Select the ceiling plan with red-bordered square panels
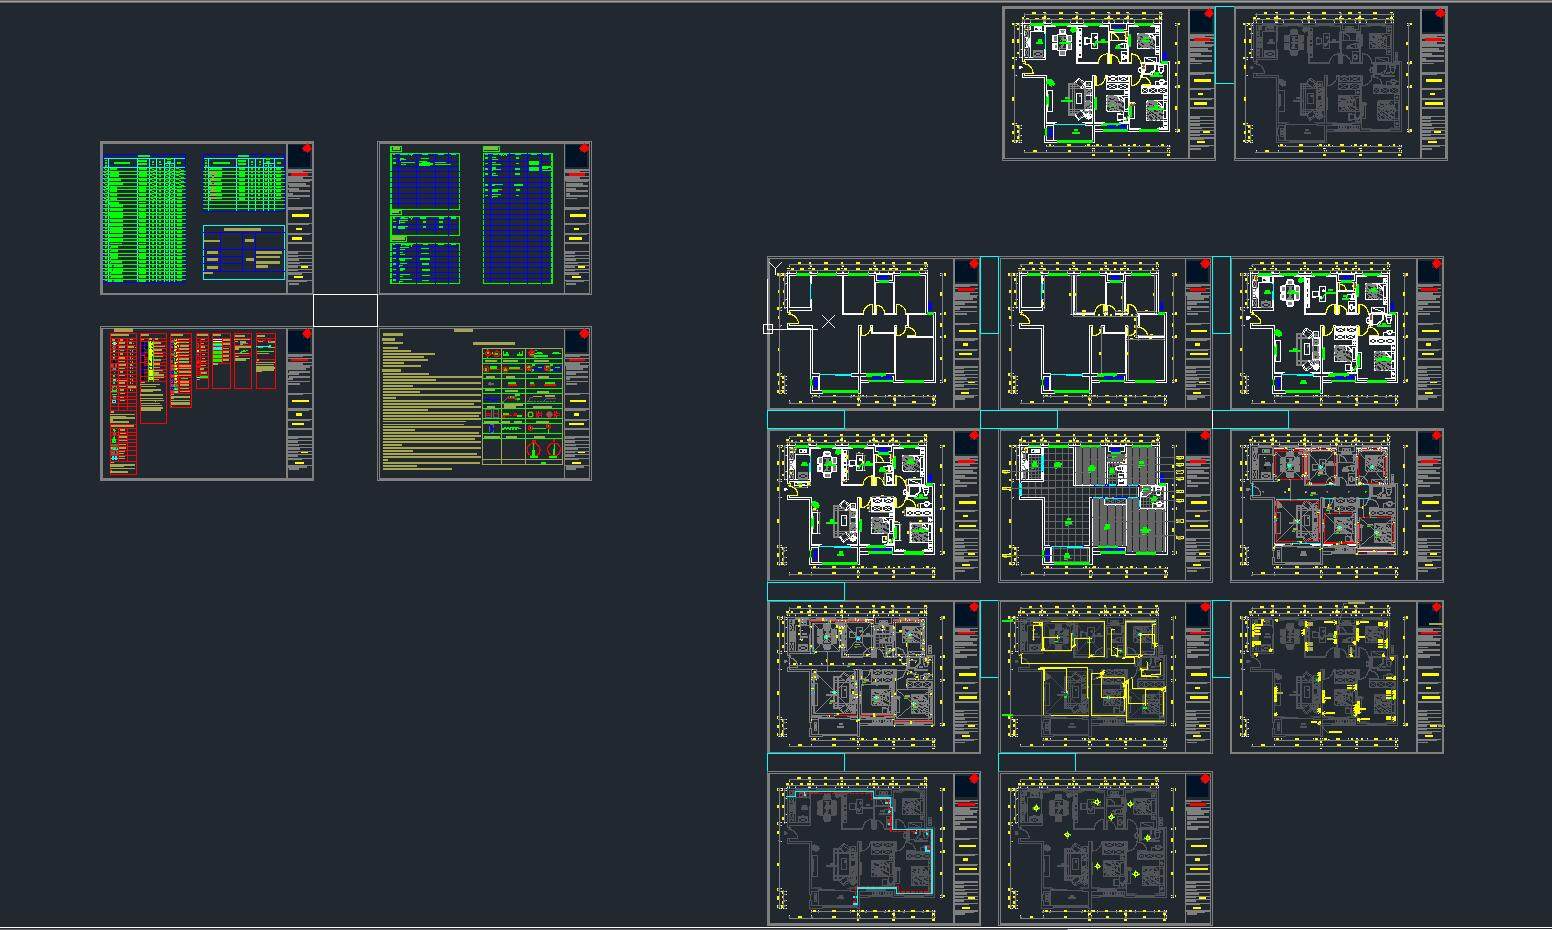 tap(1337, 505)
